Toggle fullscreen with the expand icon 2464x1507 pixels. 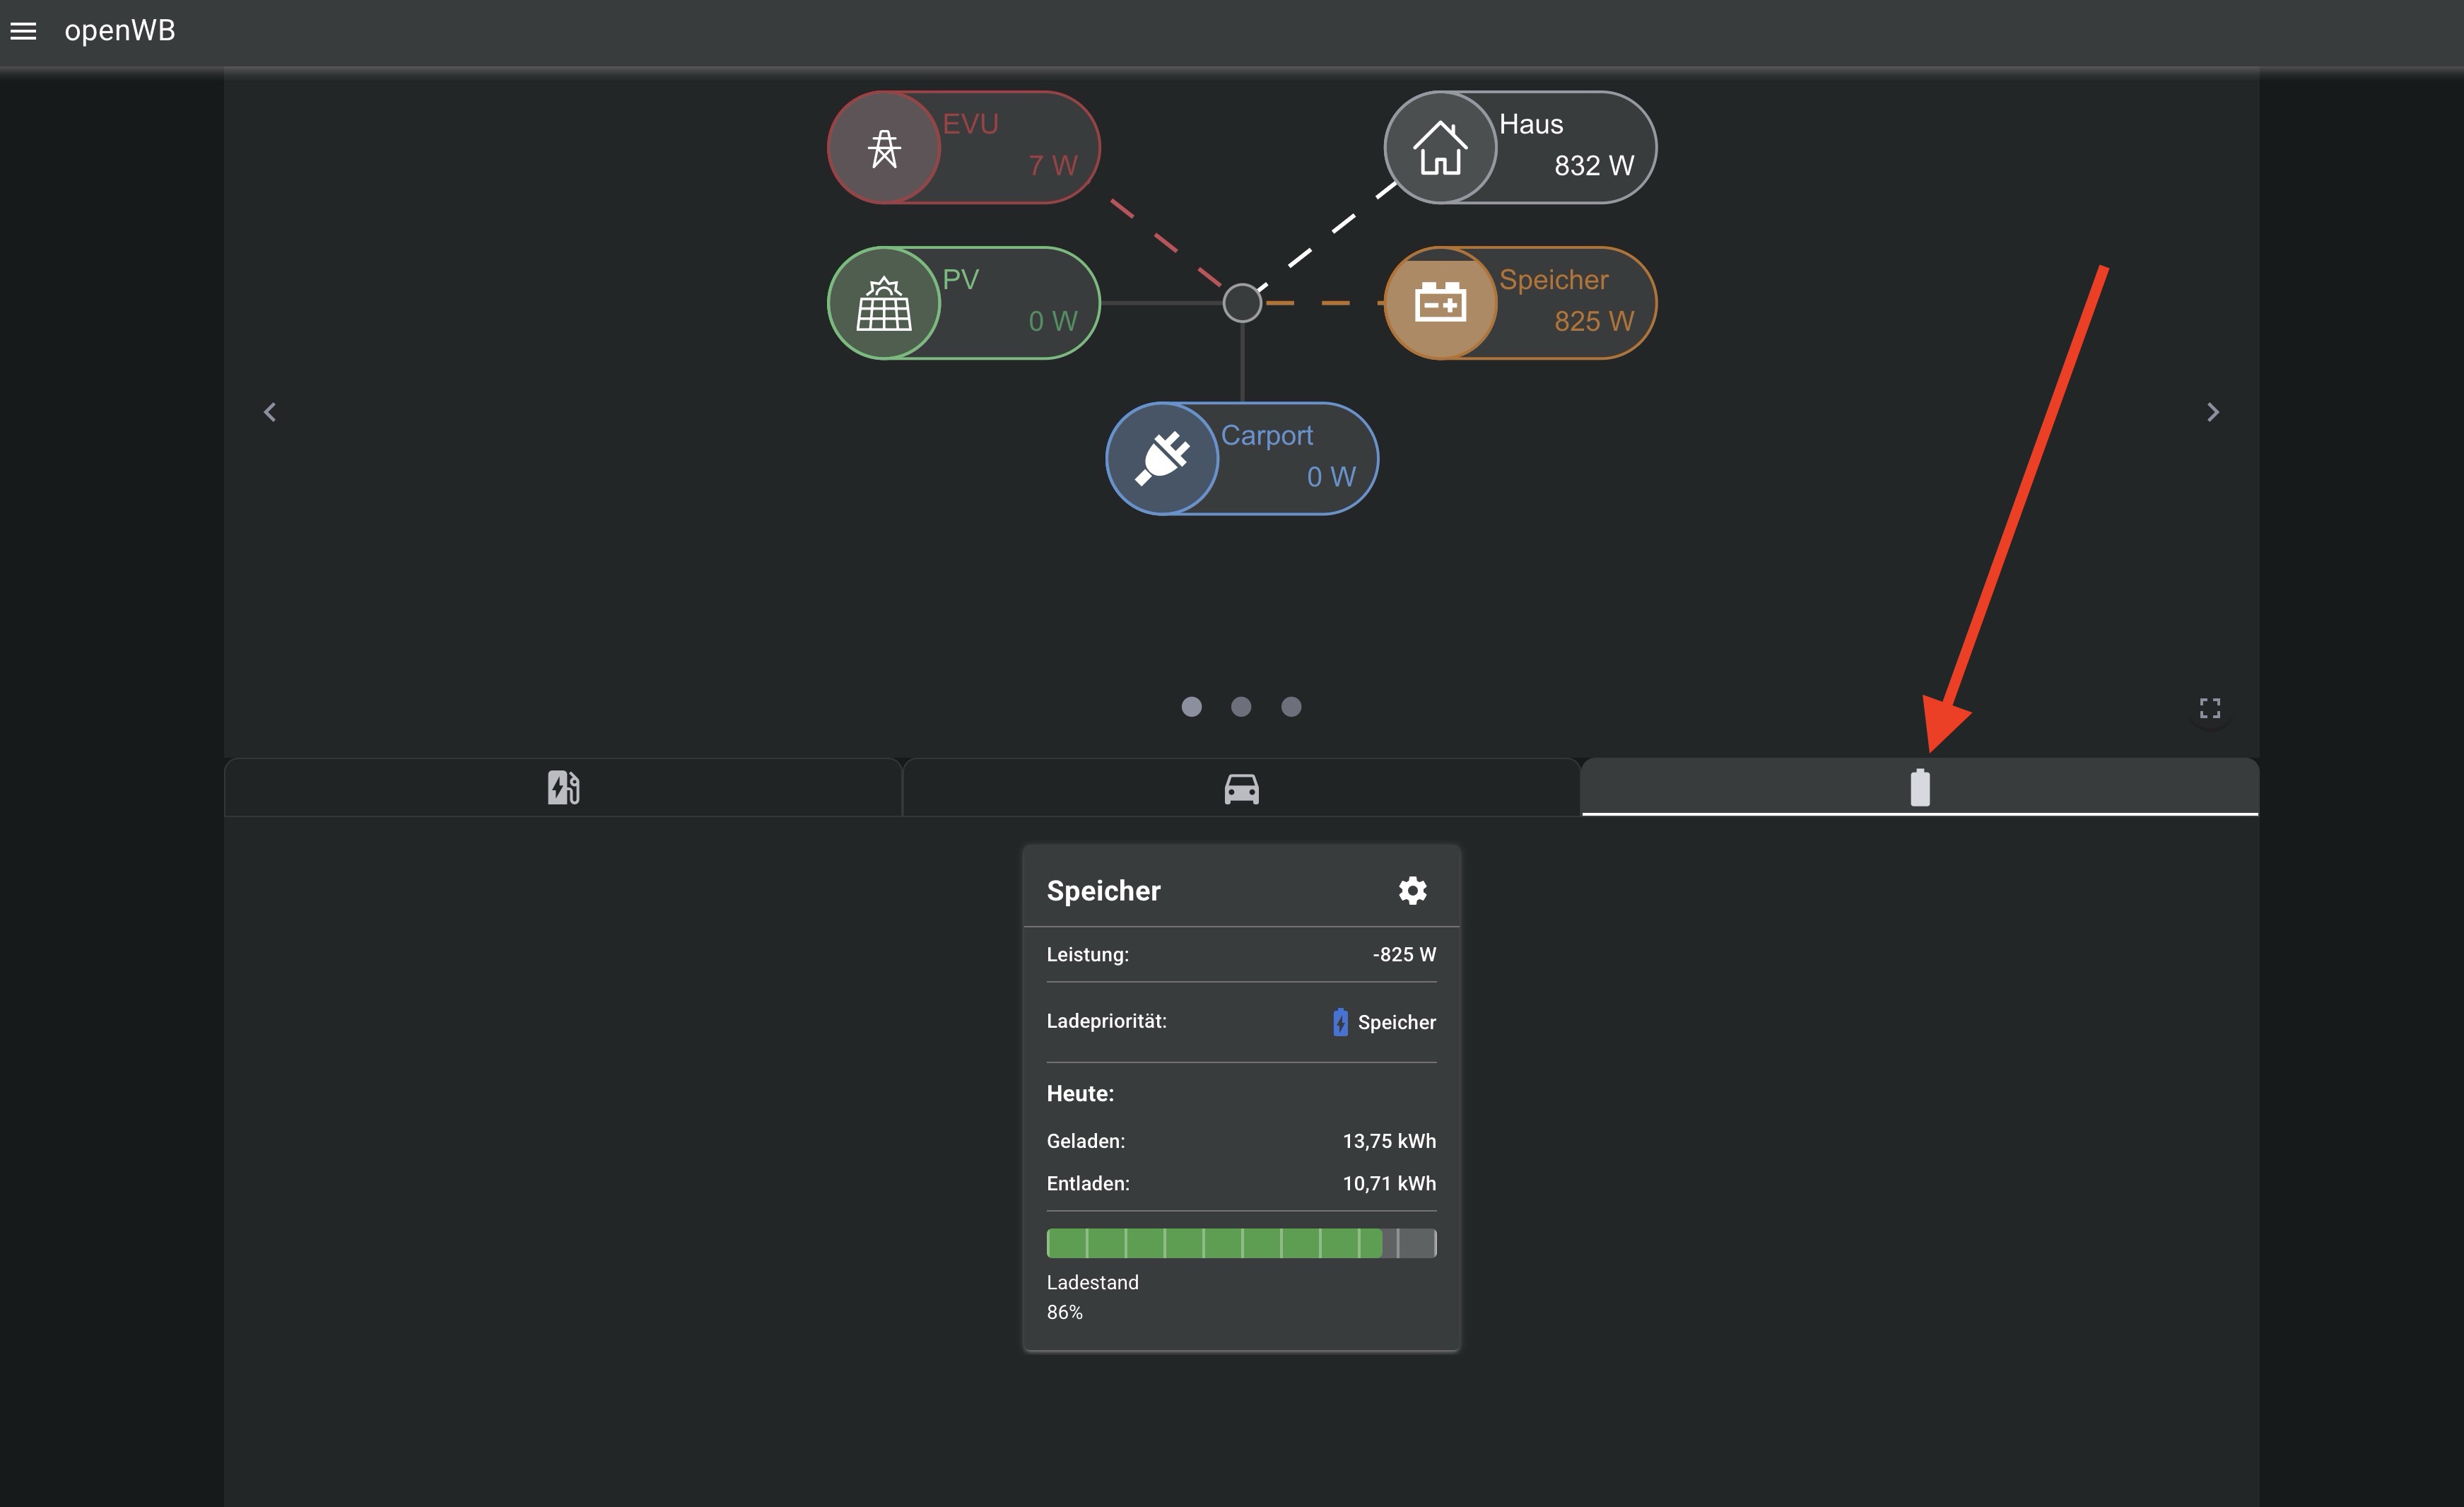click(x=2210, y=708)
